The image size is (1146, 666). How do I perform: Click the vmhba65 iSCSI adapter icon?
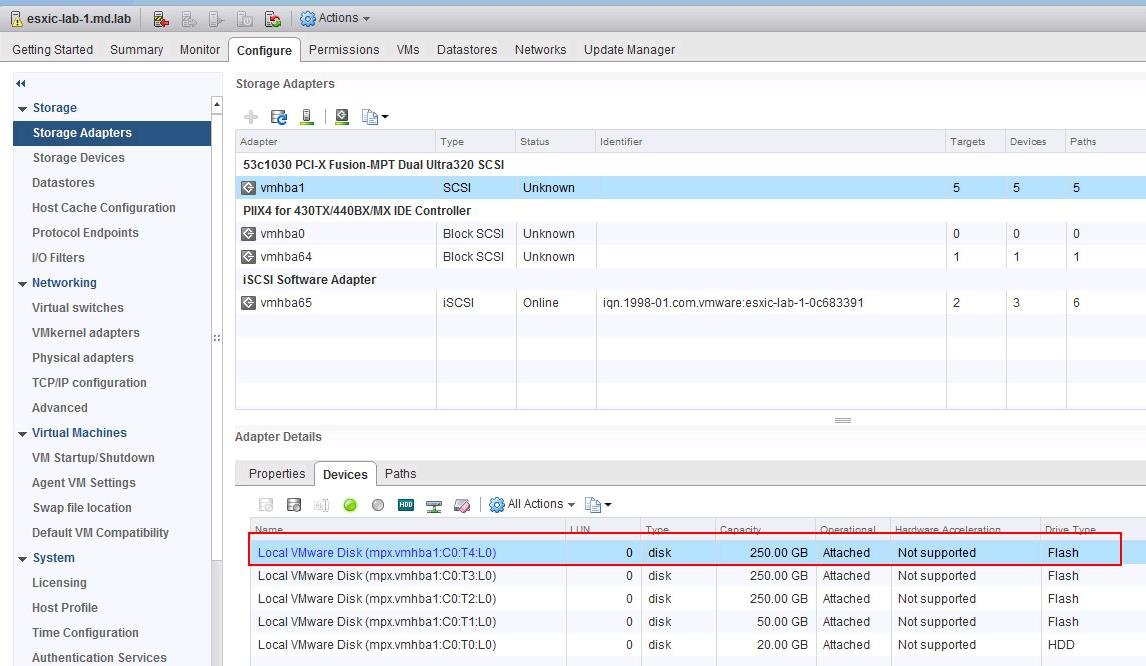point(248,303)
